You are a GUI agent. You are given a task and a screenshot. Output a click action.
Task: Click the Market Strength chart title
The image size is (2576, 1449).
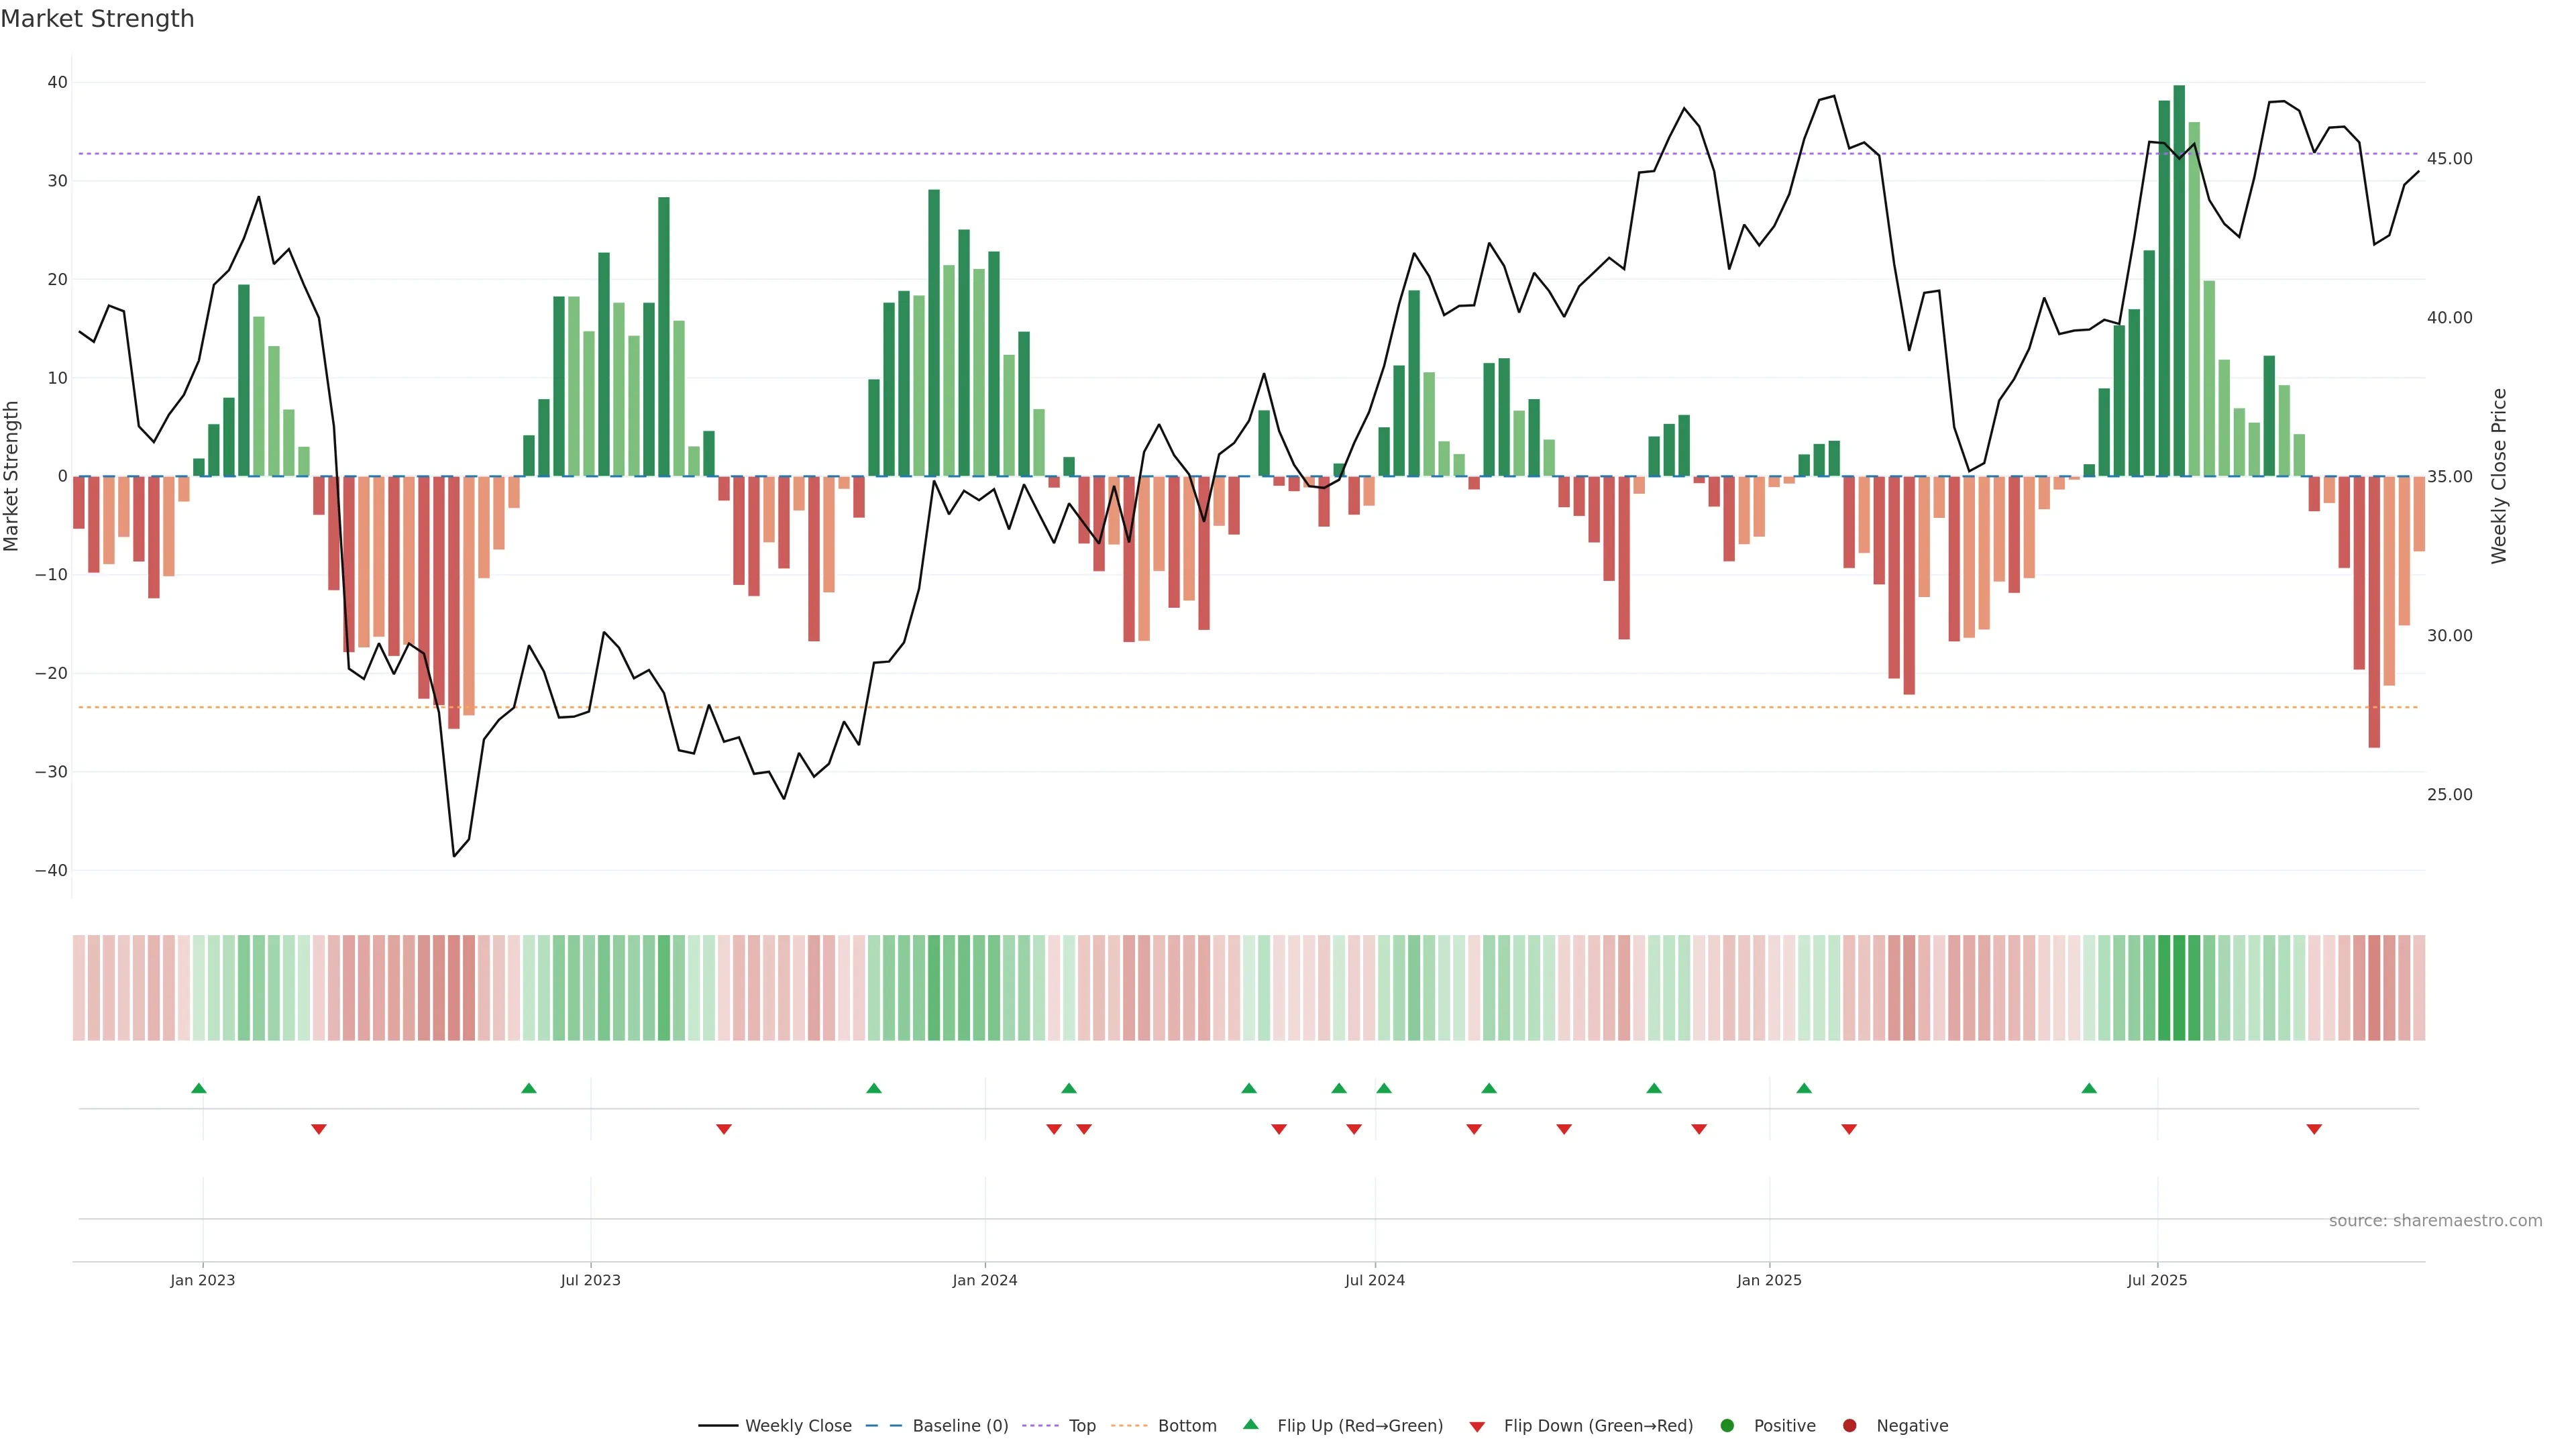point(98,19)
